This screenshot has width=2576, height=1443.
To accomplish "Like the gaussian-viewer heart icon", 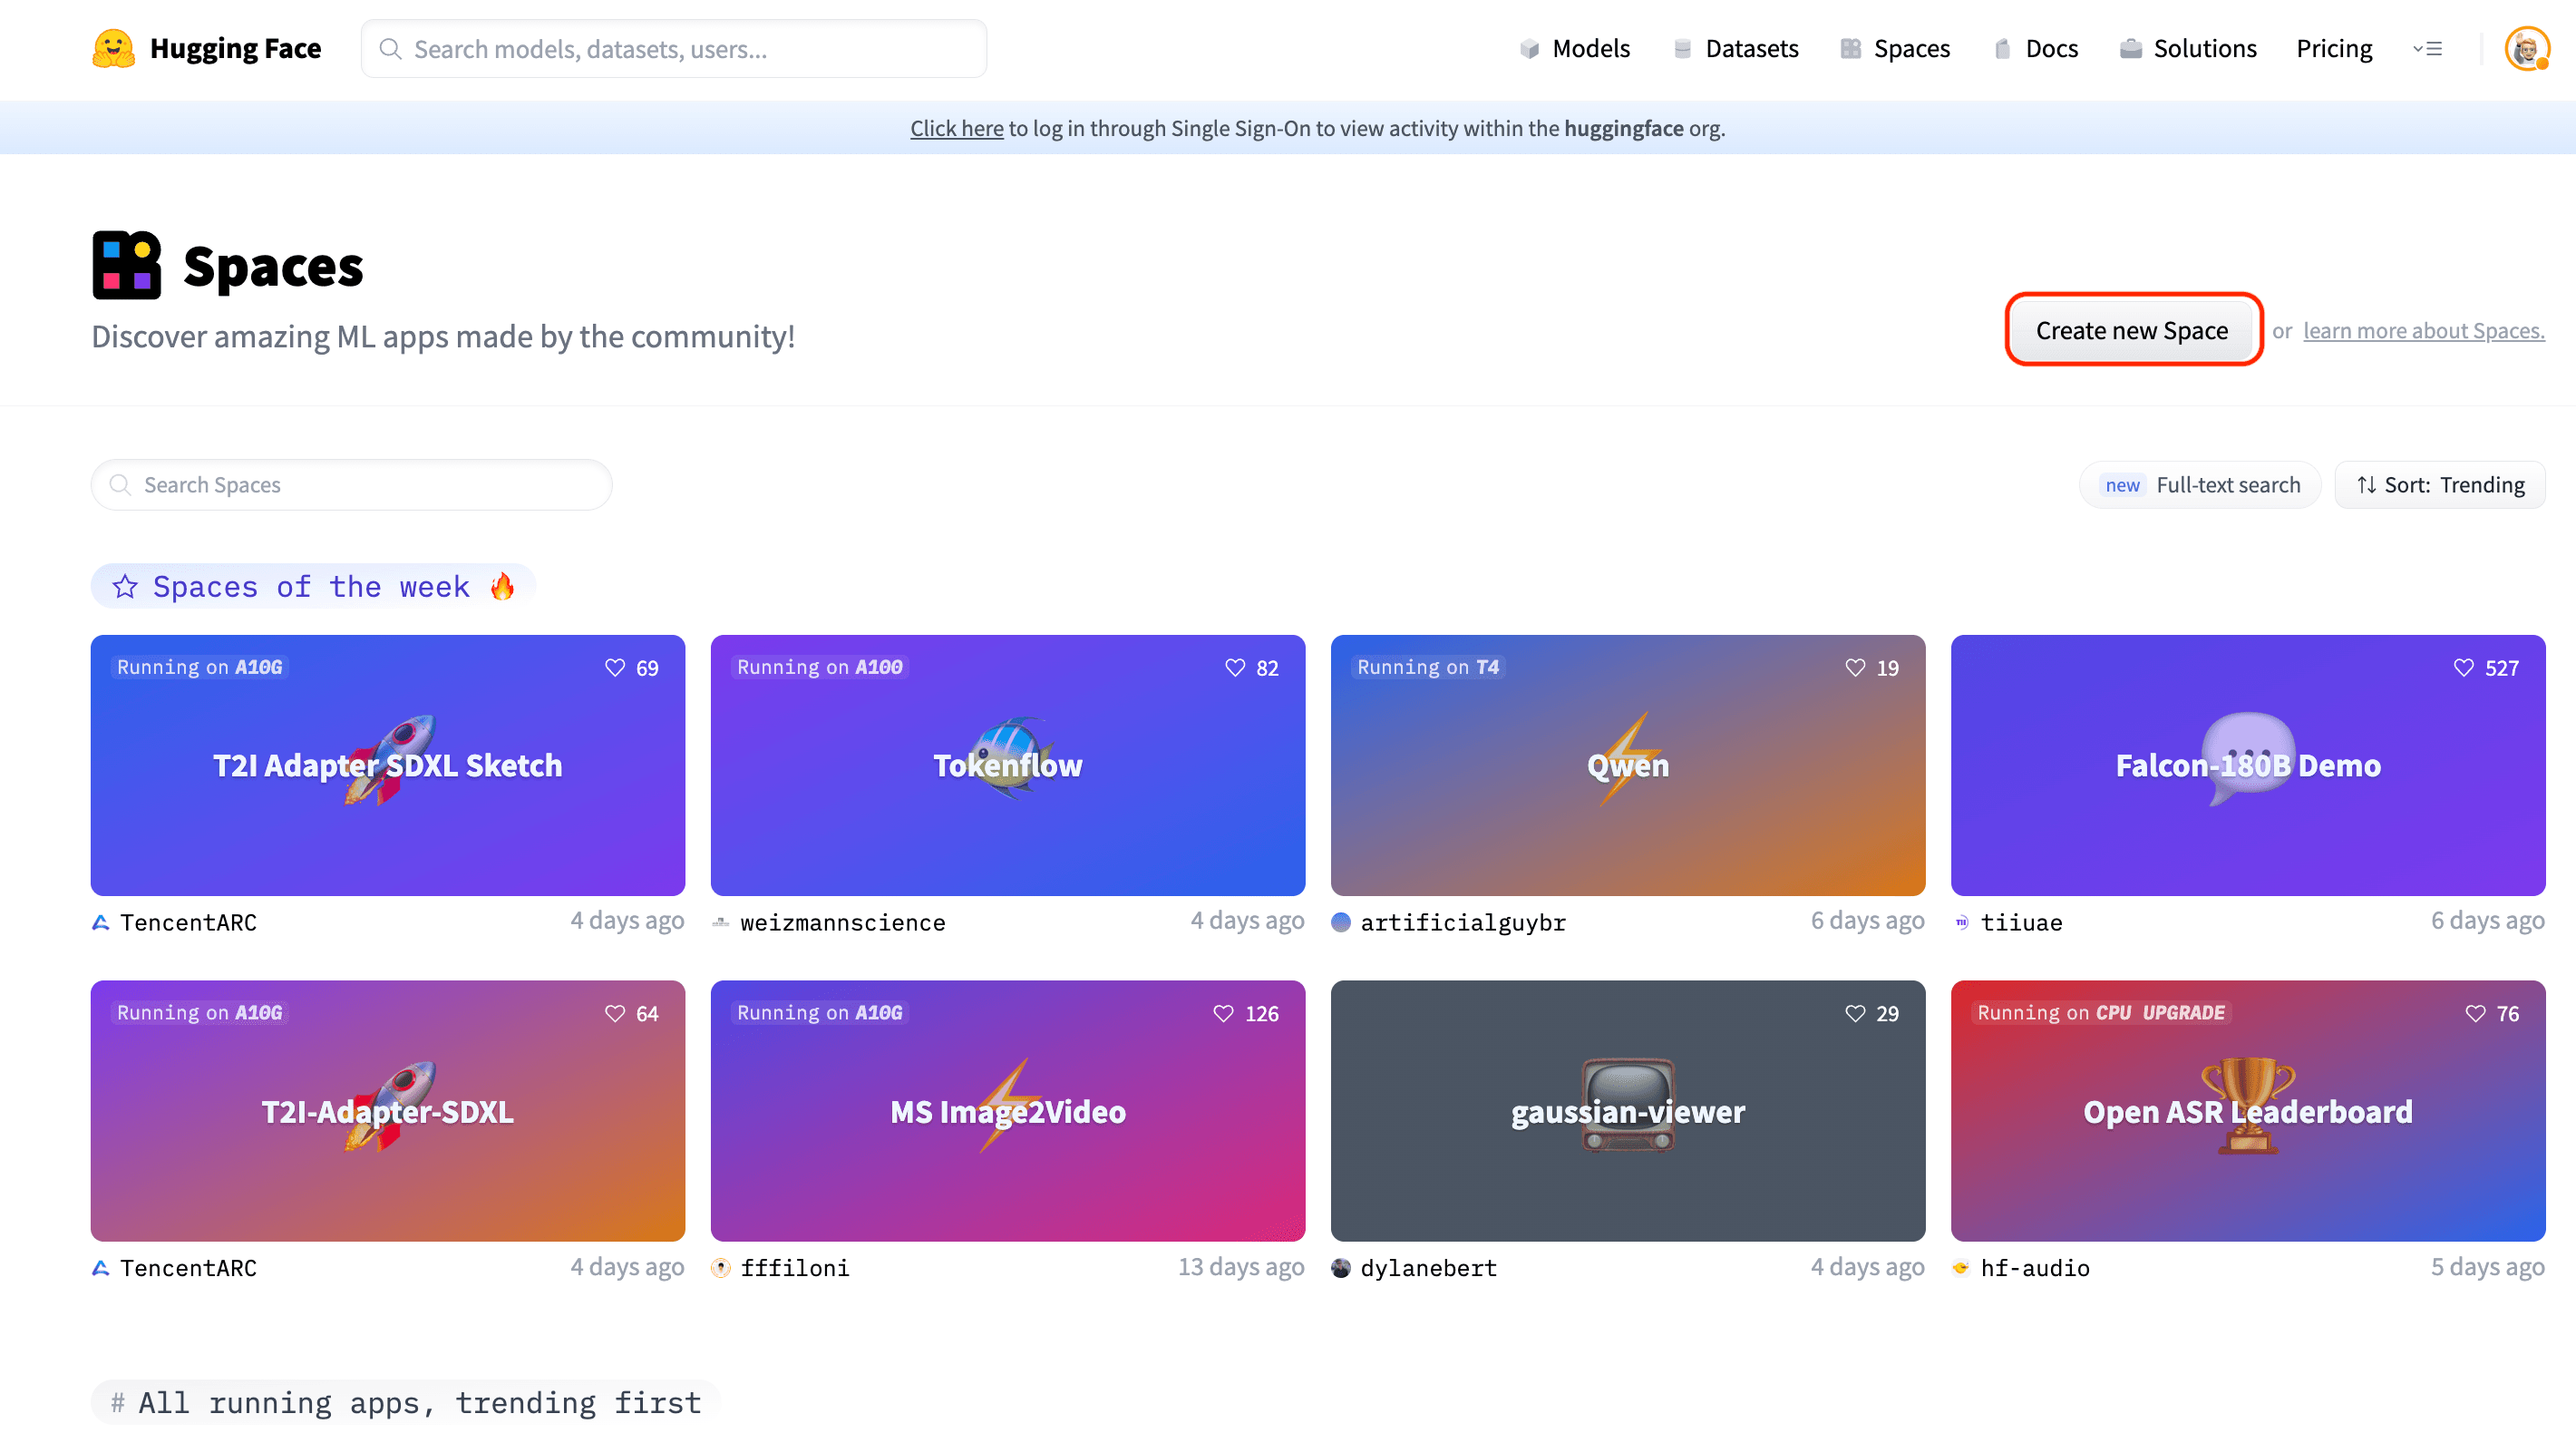I will (x=1855, y=1013).
